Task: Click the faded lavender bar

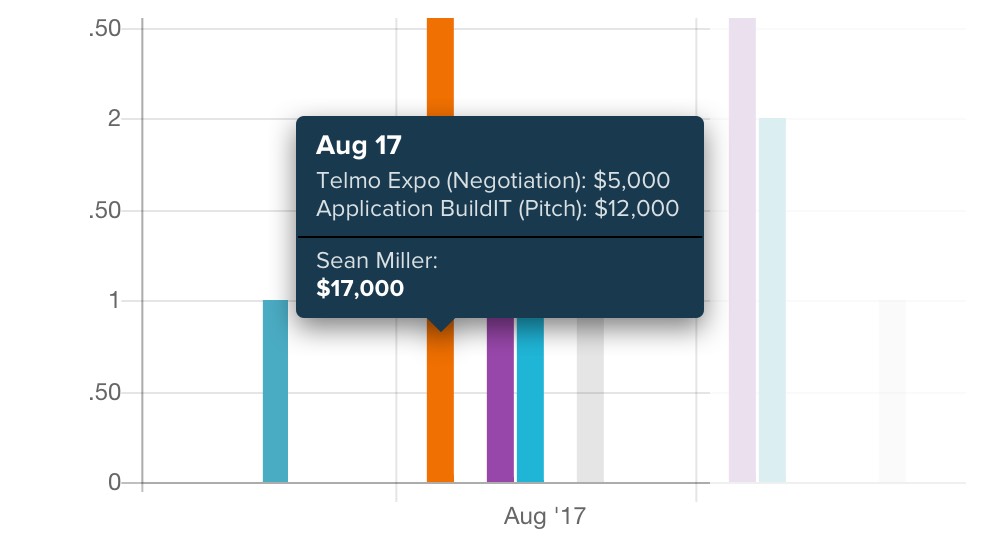Action: [742, 250]
